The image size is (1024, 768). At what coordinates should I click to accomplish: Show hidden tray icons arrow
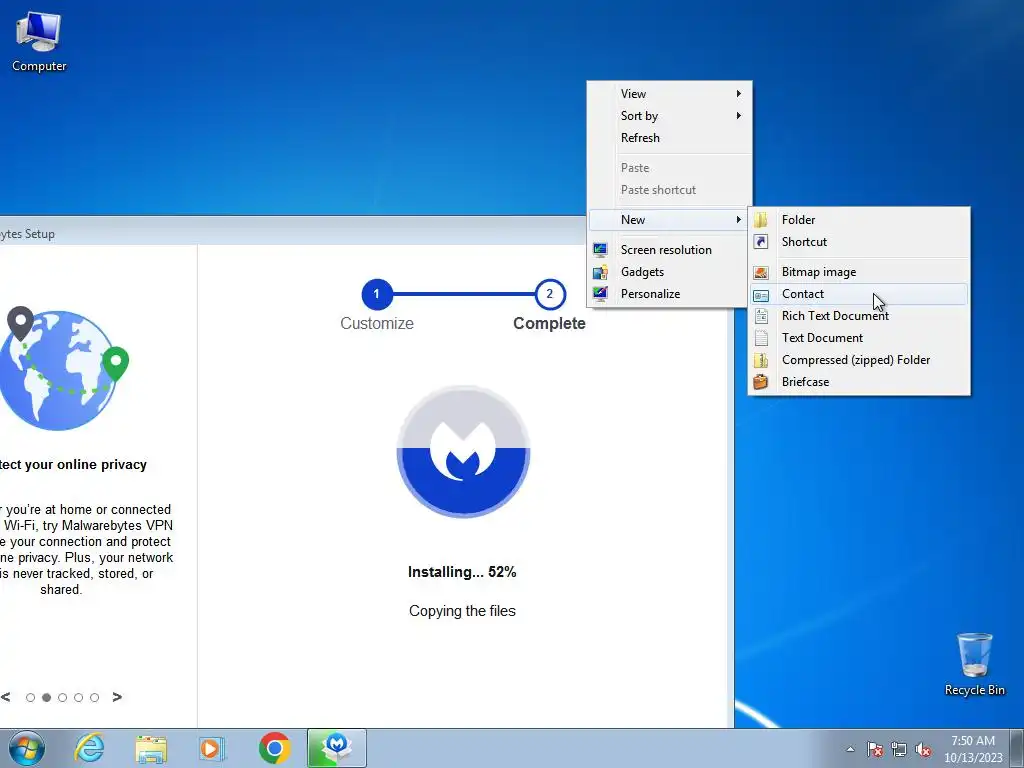tap(850, 749)
